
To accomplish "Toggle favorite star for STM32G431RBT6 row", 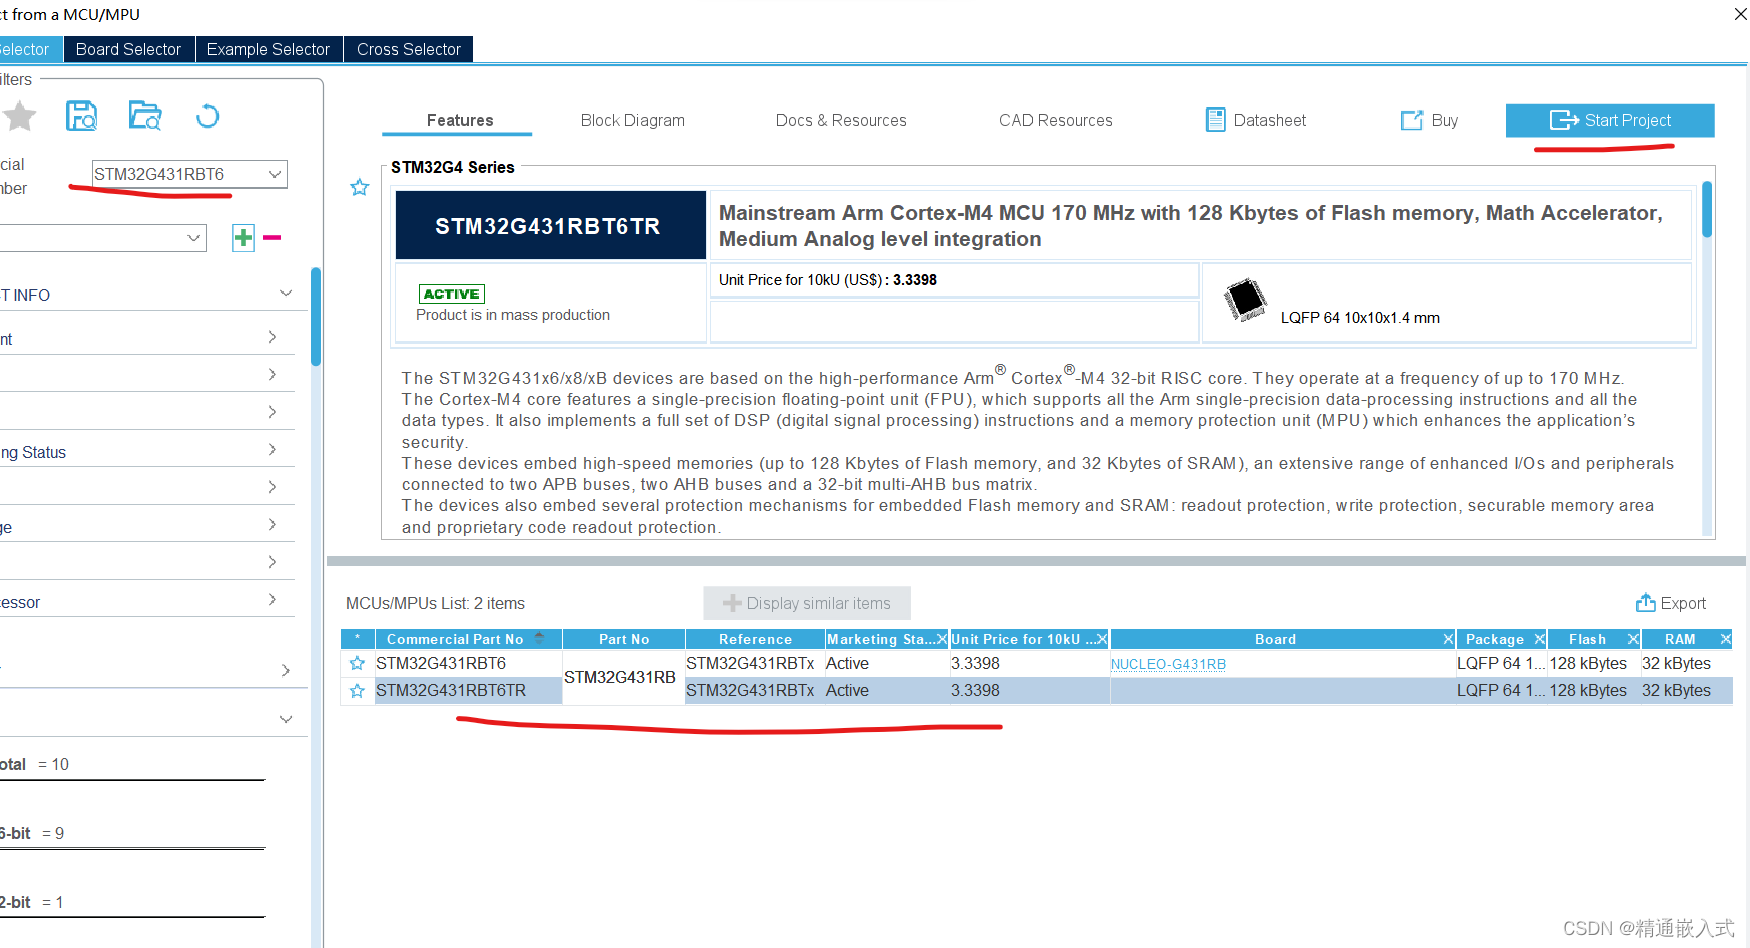I will tap(357, 663).
